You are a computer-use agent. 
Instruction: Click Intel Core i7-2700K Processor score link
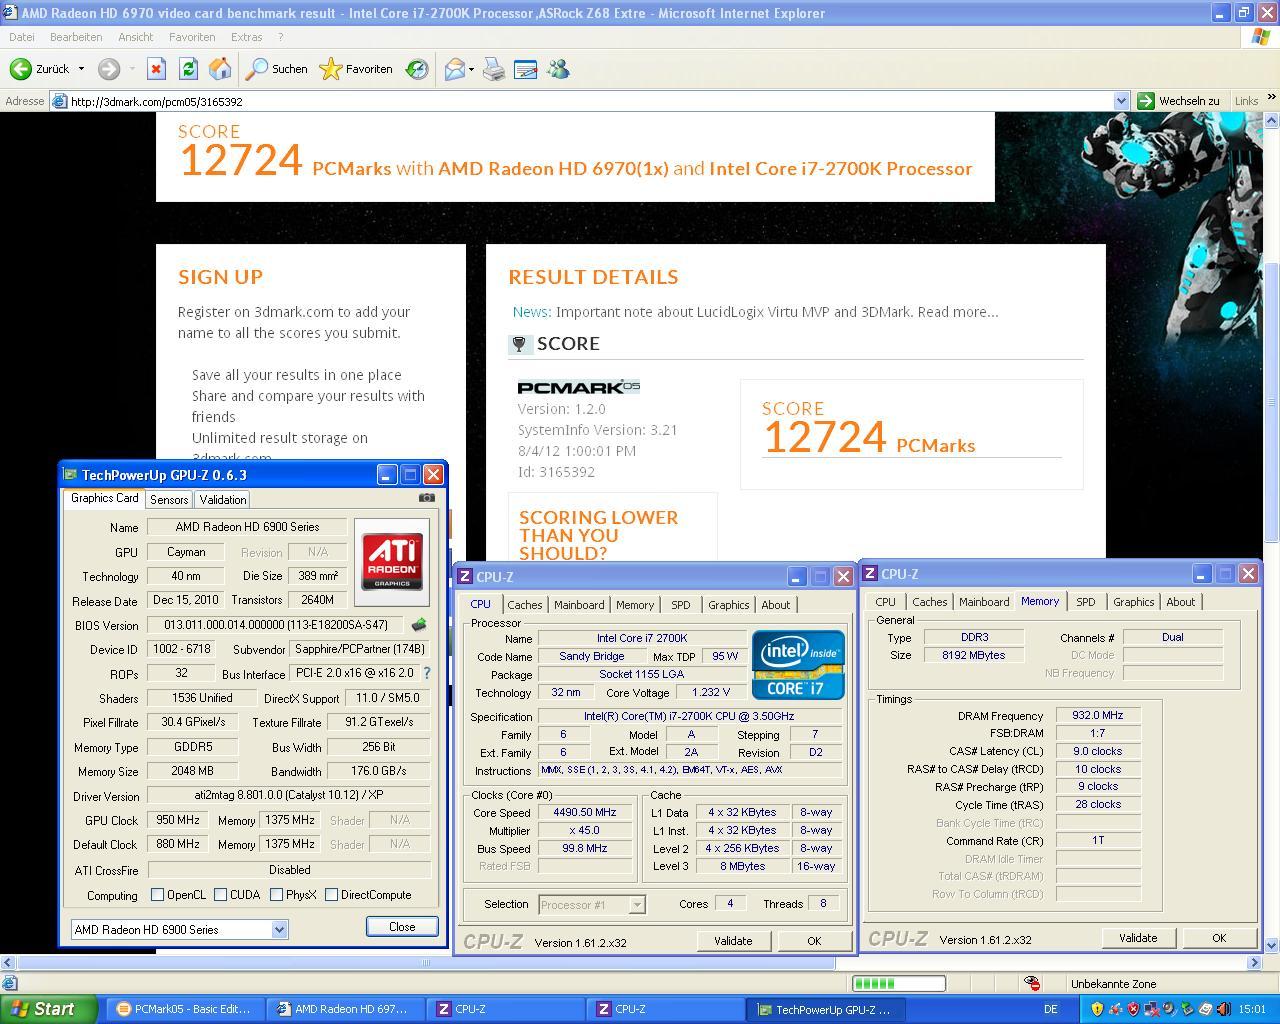click(841, 168)
